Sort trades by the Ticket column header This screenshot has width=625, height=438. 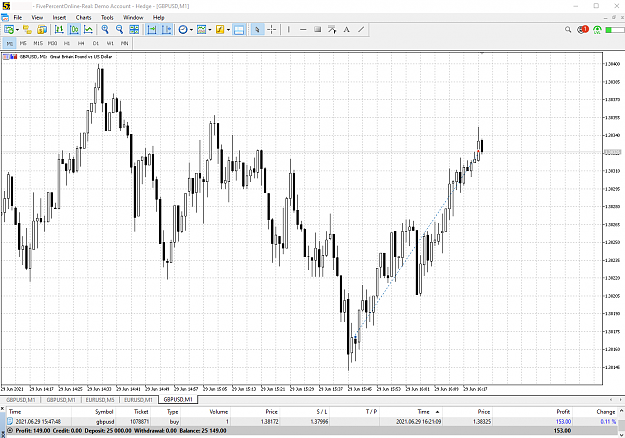[141, 412]
